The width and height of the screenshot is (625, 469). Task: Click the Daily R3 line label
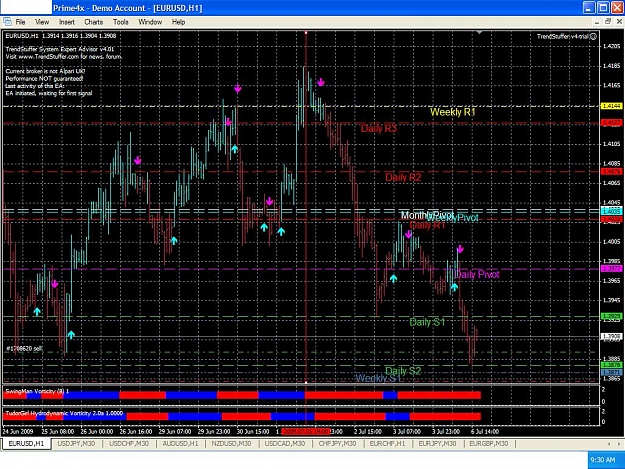click(379, 128)
